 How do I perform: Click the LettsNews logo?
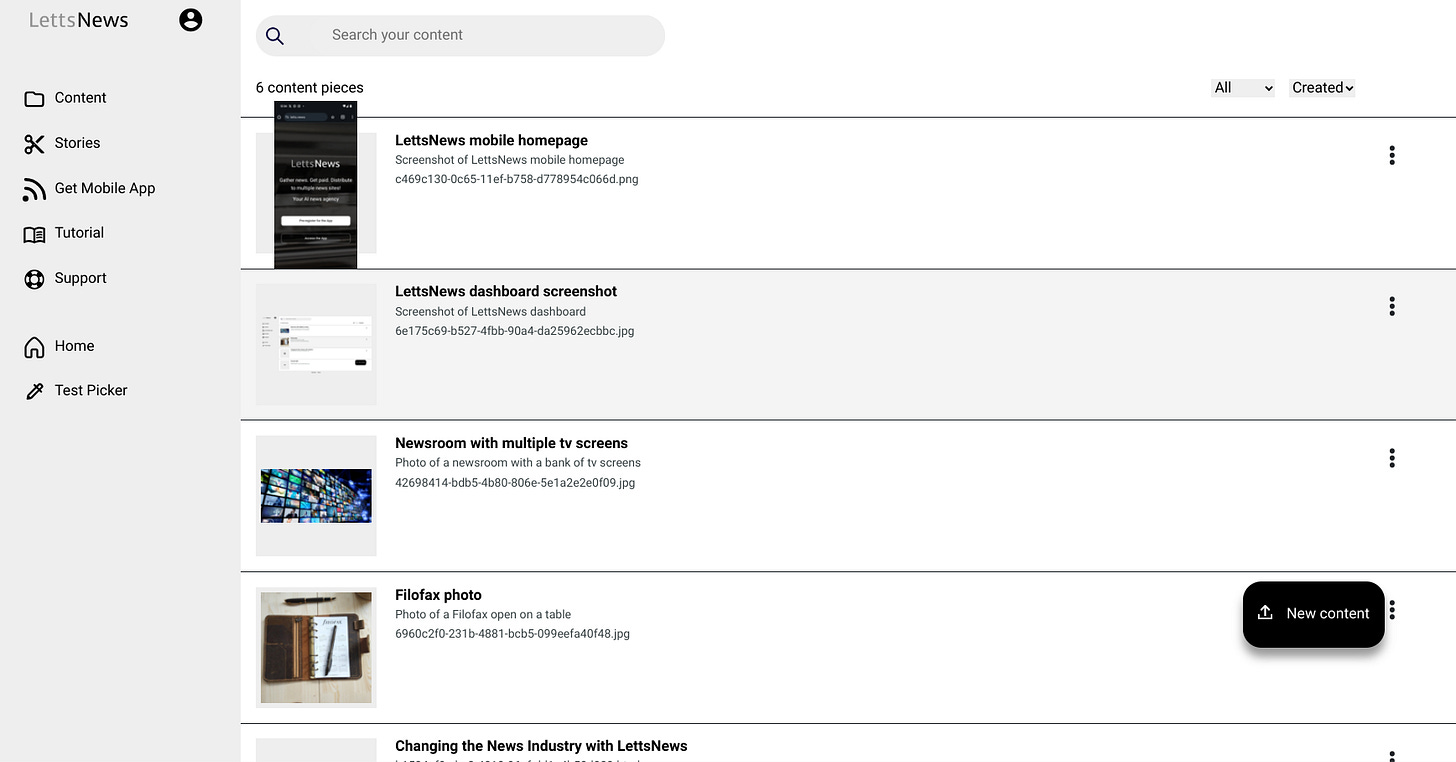pos(78,19)
